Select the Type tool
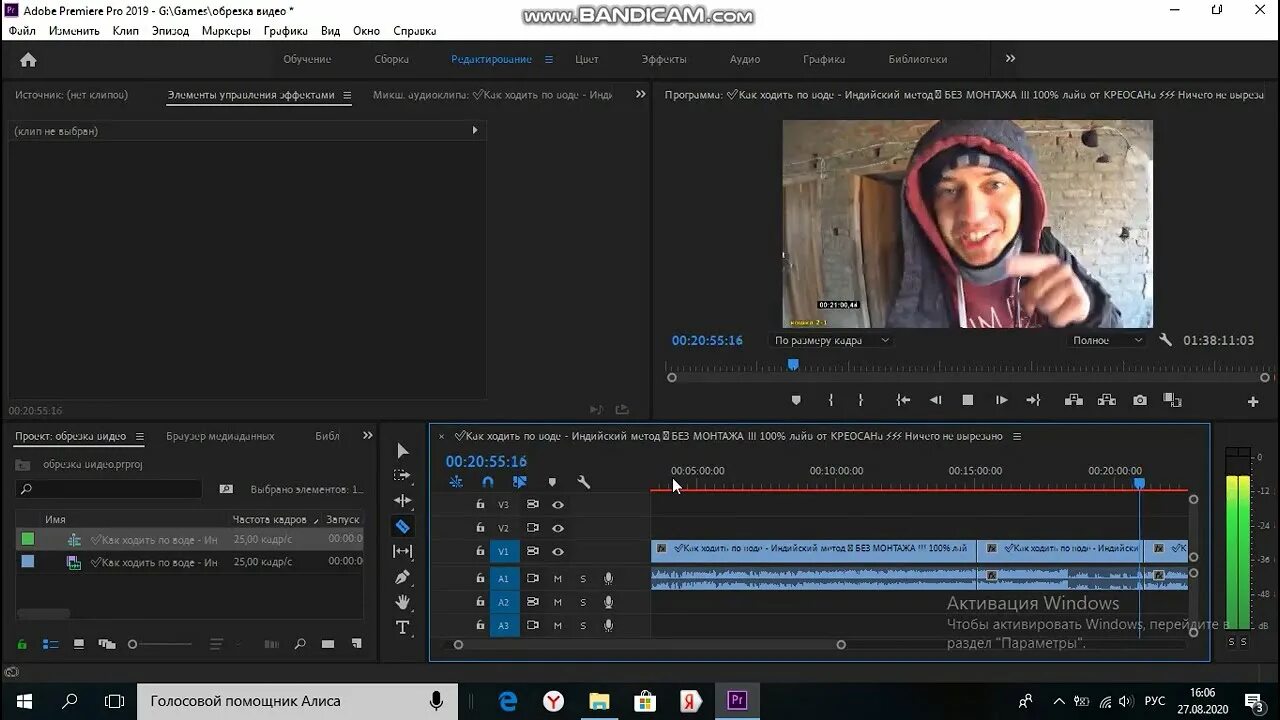 click(402, 627)
